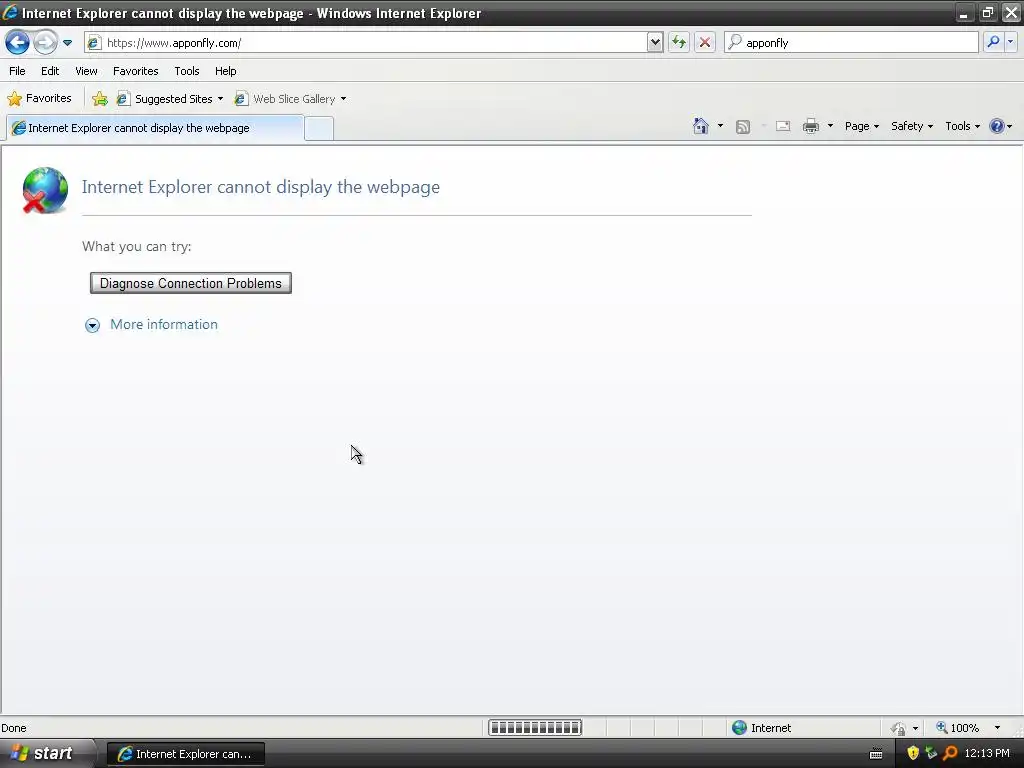Open Suggested Sites in the favorites bar
The height and width of the screenshot is (768, 1024).
[169, 99]
